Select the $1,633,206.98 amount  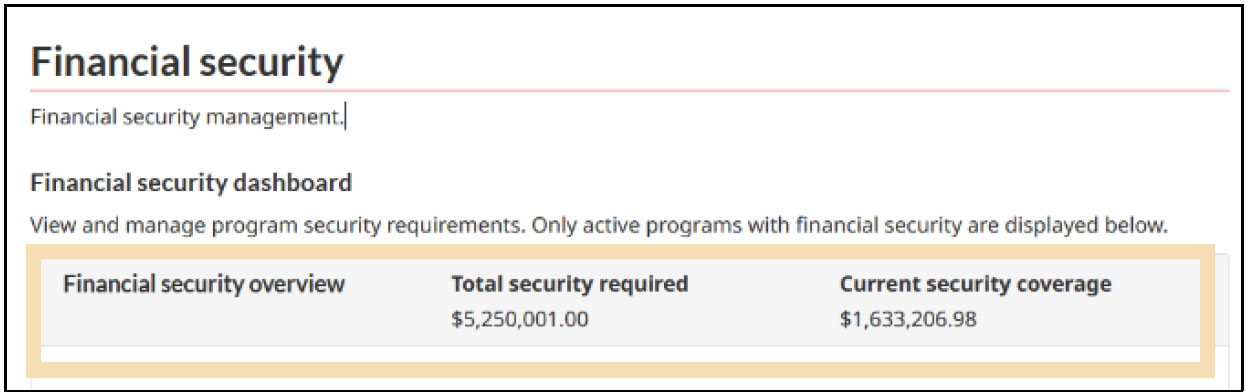click(909, 320)
